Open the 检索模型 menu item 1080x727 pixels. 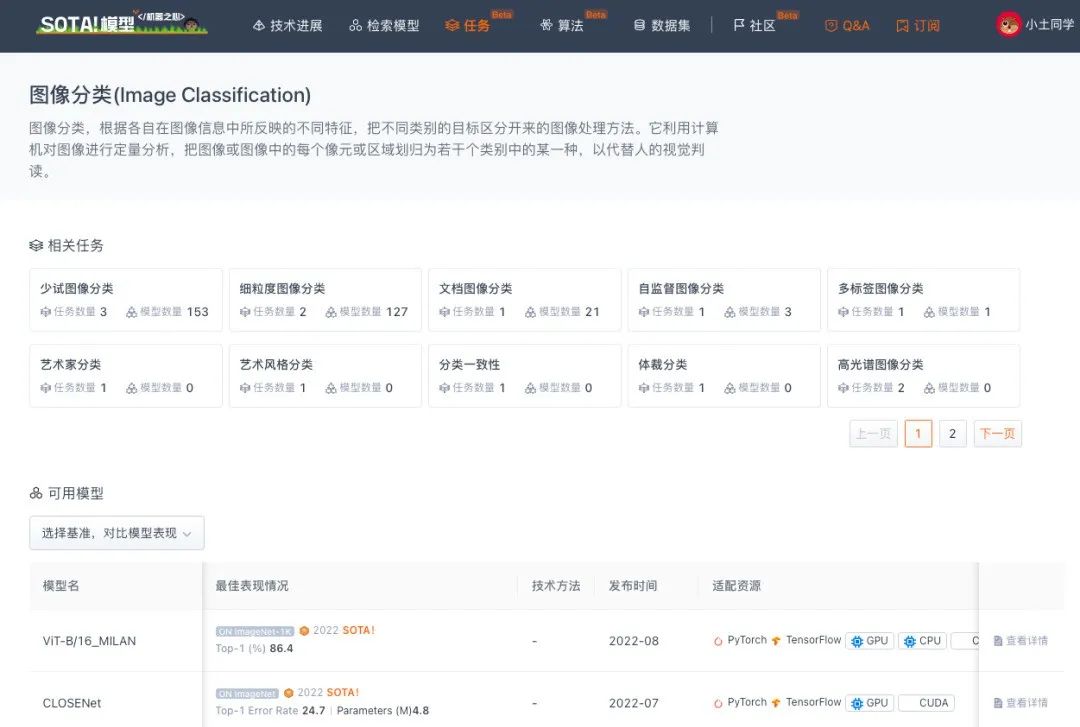point(384,25)
